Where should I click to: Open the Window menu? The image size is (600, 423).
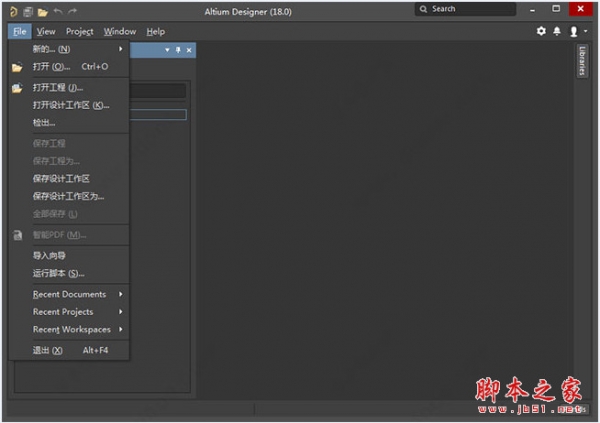[120, 31]
